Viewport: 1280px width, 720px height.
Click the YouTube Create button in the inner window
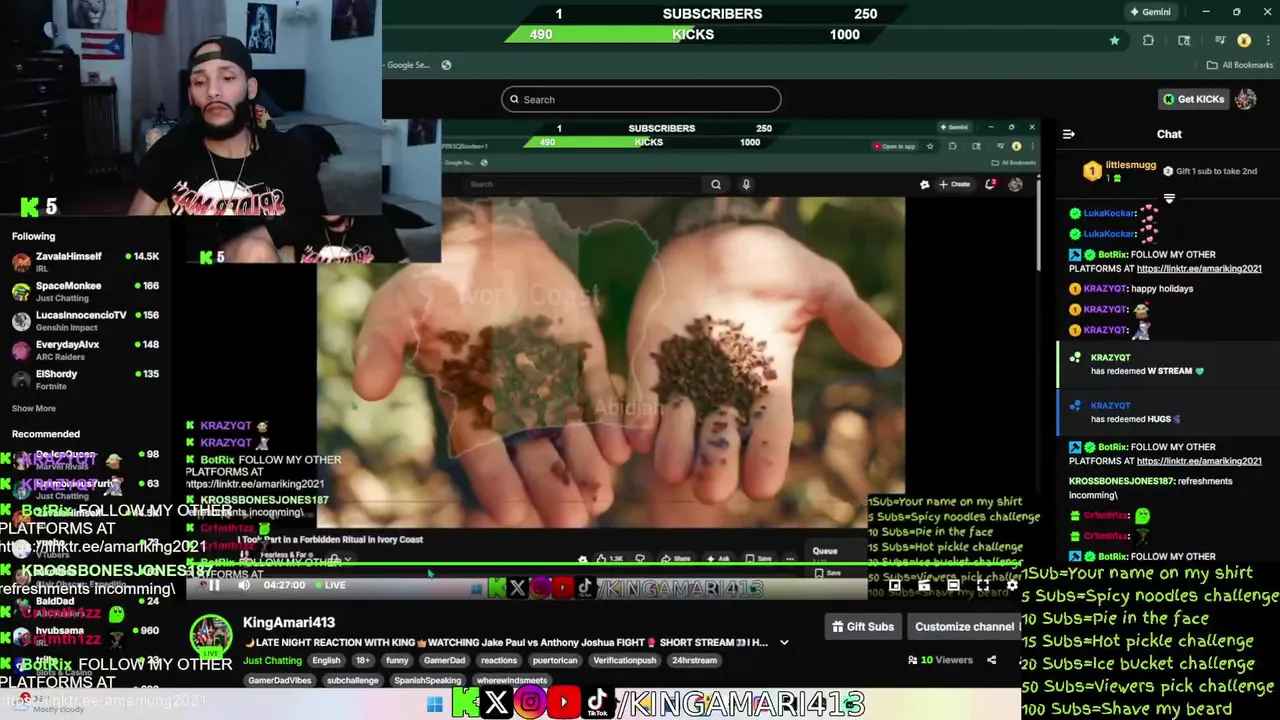[x=954, y=184]
